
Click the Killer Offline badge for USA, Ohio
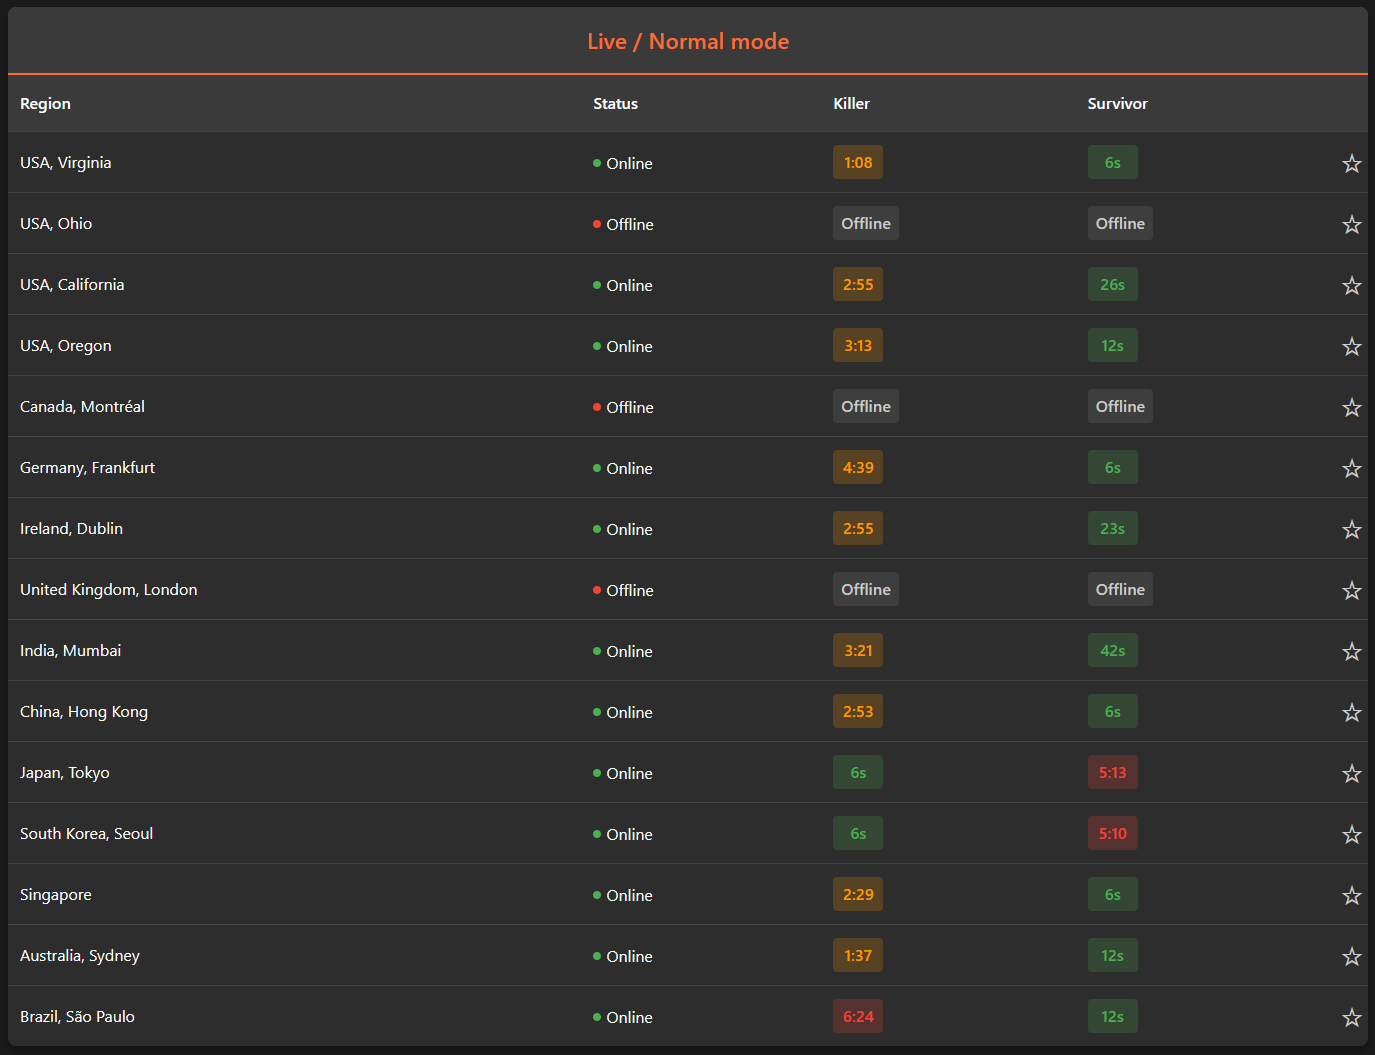866,224
